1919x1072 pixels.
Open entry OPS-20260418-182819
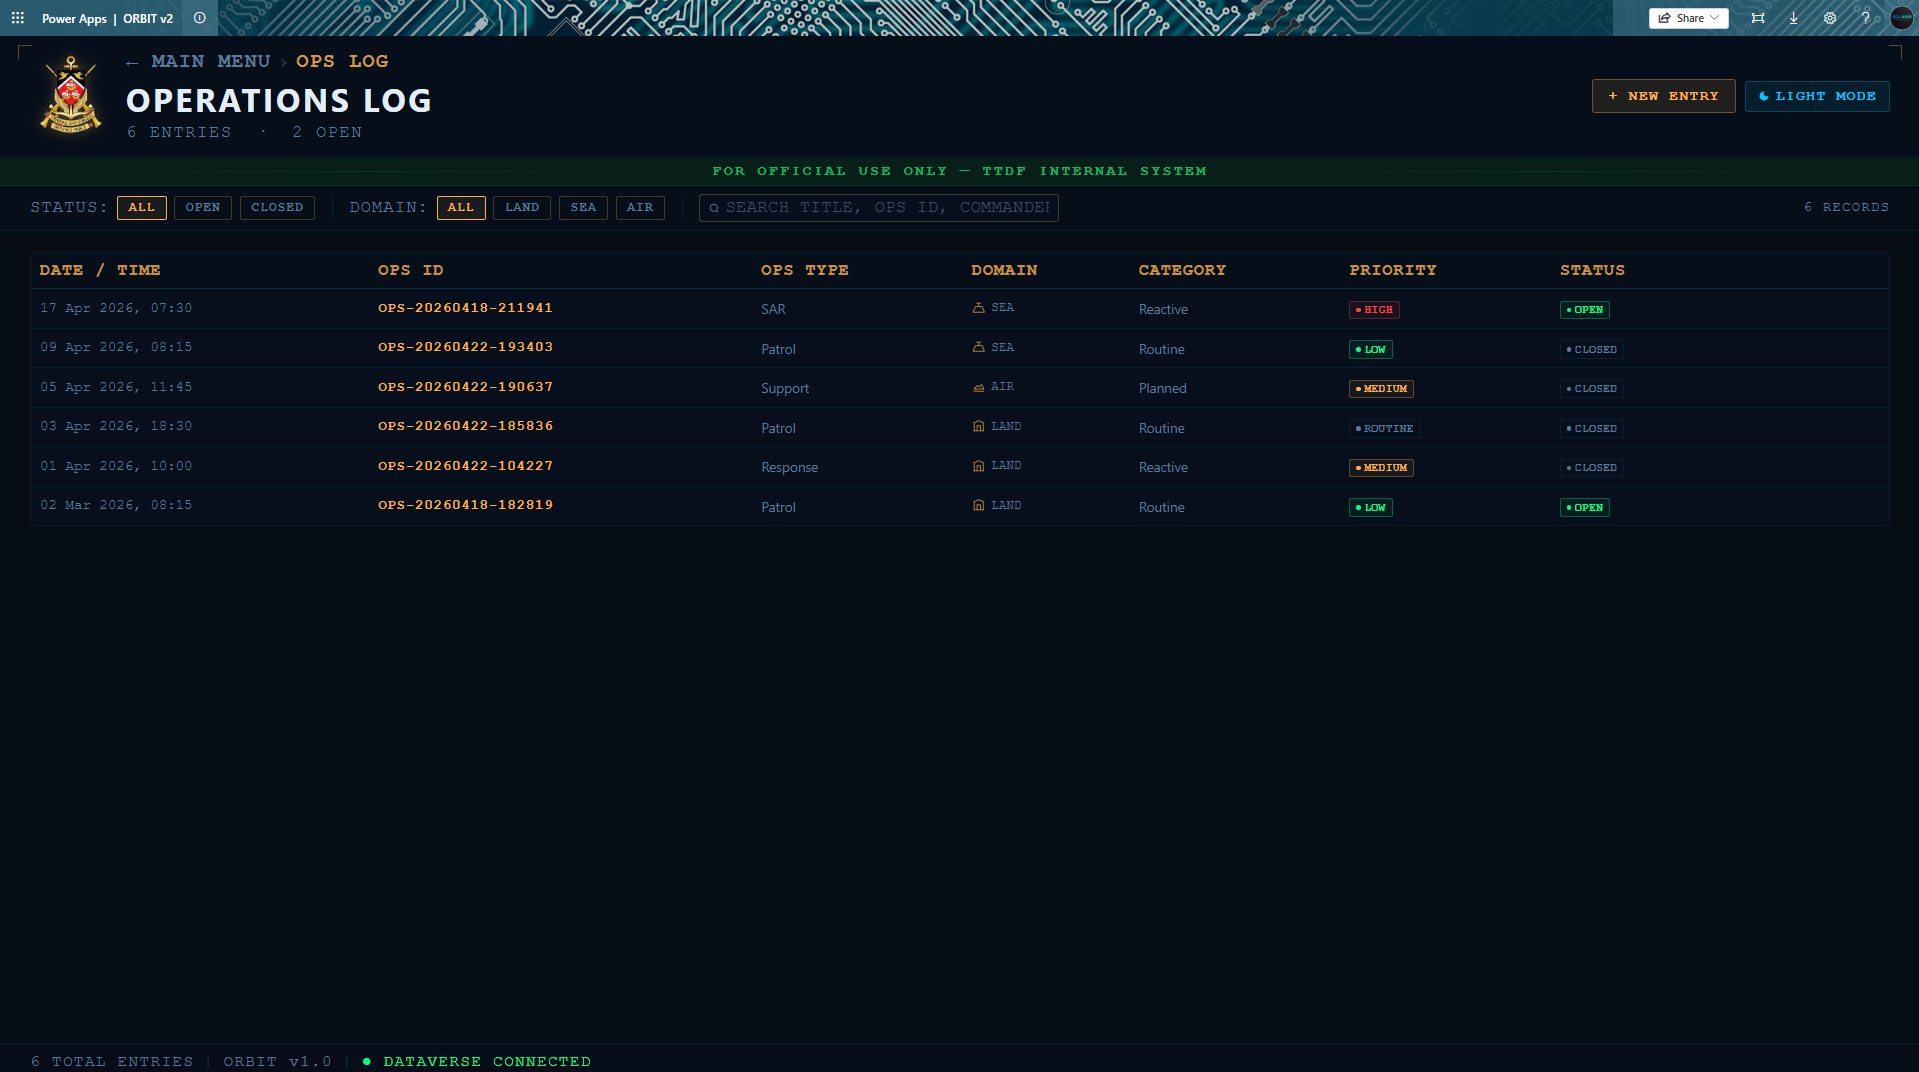pyautogui.click(x=465, y=505)
